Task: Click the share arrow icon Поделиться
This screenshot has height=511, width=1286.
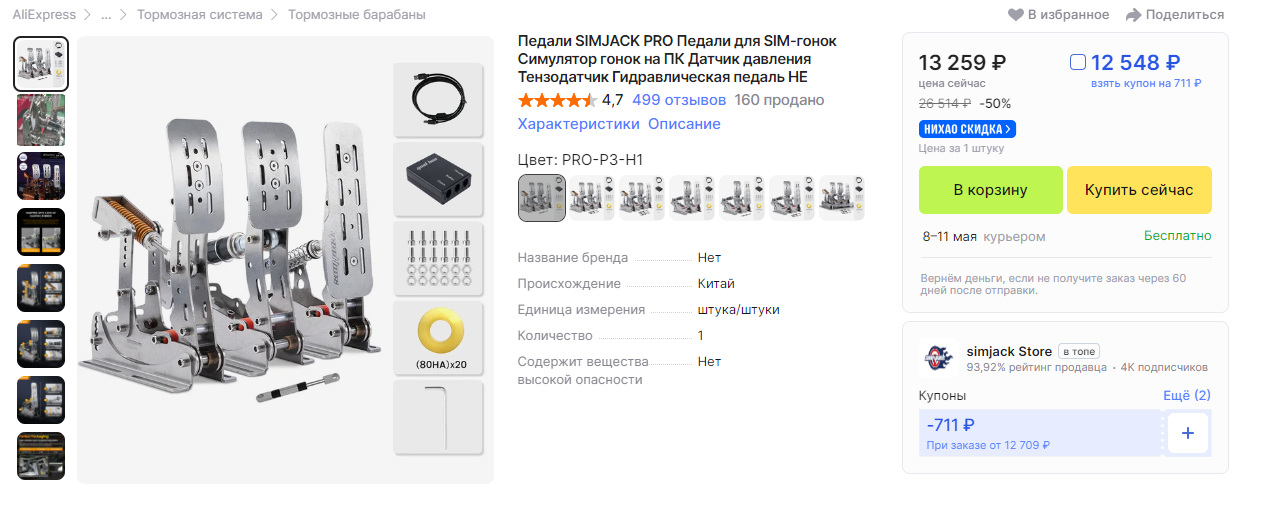Action: coord(1133,15)
